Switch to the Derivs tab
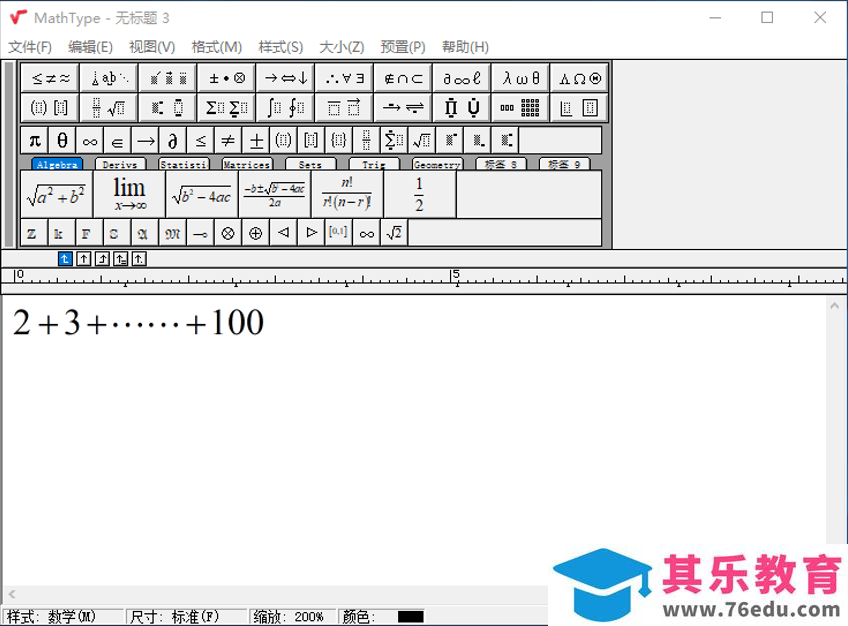The height and width of the screenshot is (626, 848). pyautogui.click(x=120, y=164)
